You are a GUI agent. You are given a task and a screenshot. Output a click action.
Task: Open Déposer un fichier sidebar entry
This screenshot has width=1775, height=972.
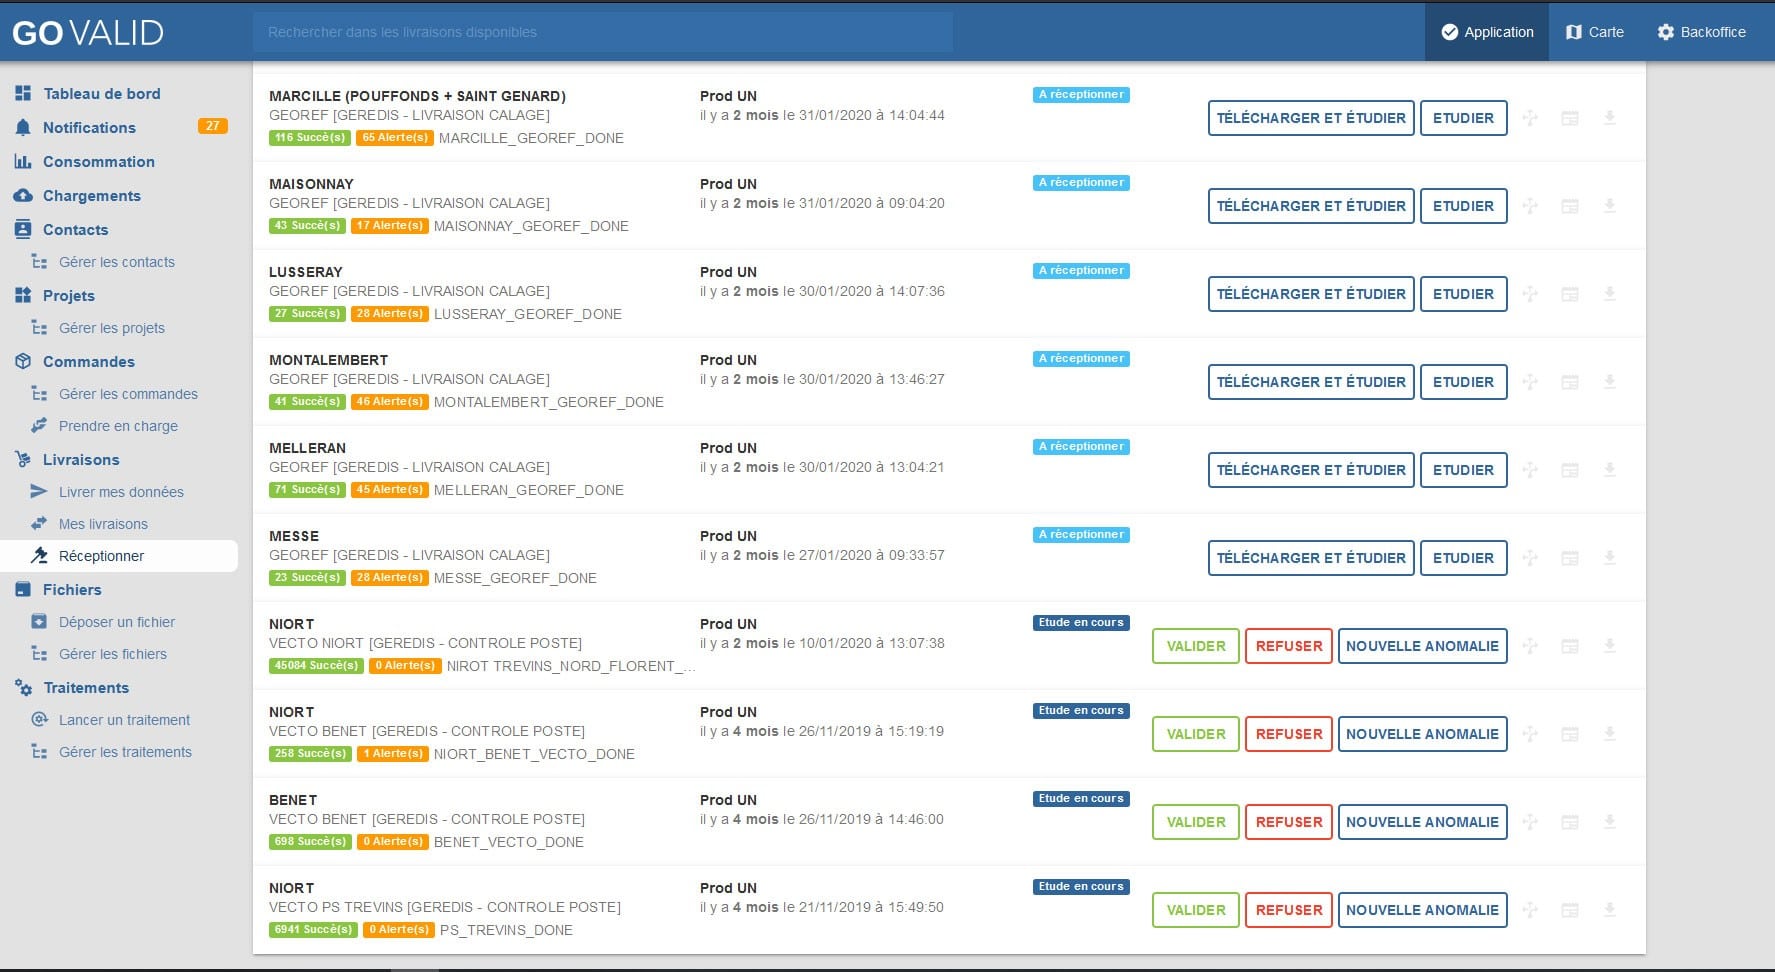(117, 622)
